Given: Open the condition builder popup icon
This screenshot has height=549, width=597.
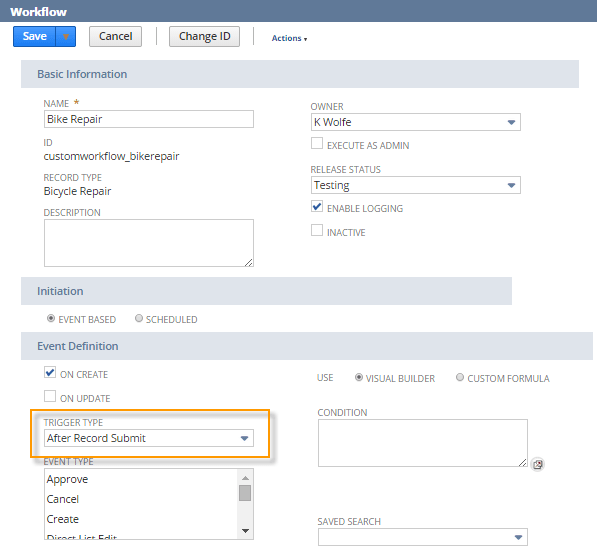Looking at the screenshot, I should (x=538, y=464).
